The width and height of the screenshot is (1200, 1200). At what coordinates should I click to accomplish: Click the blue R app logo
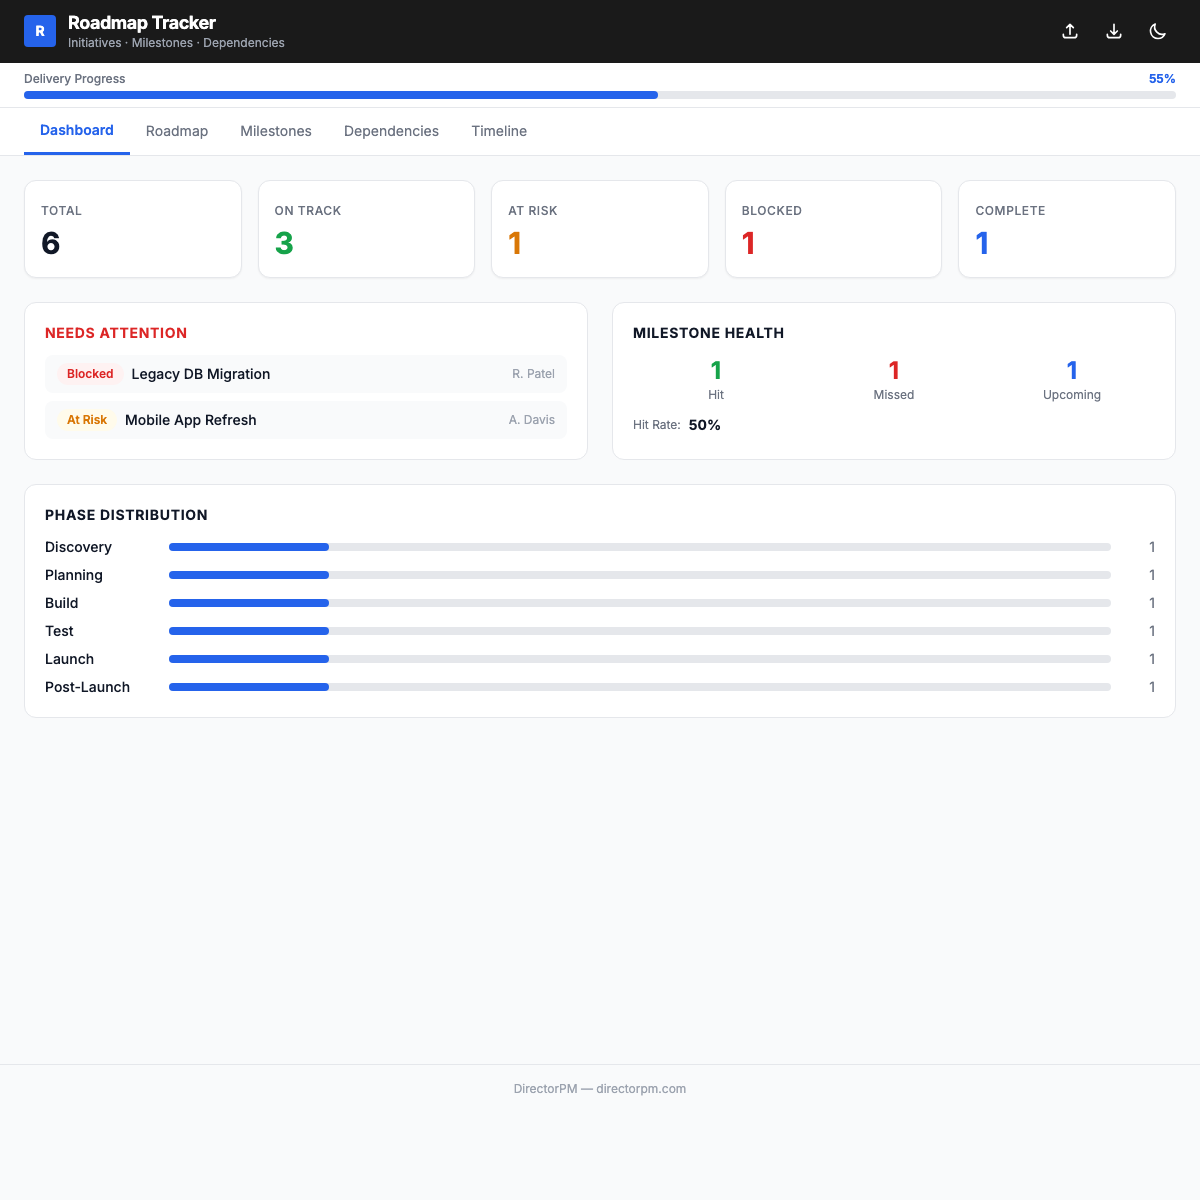click(40, 31)
